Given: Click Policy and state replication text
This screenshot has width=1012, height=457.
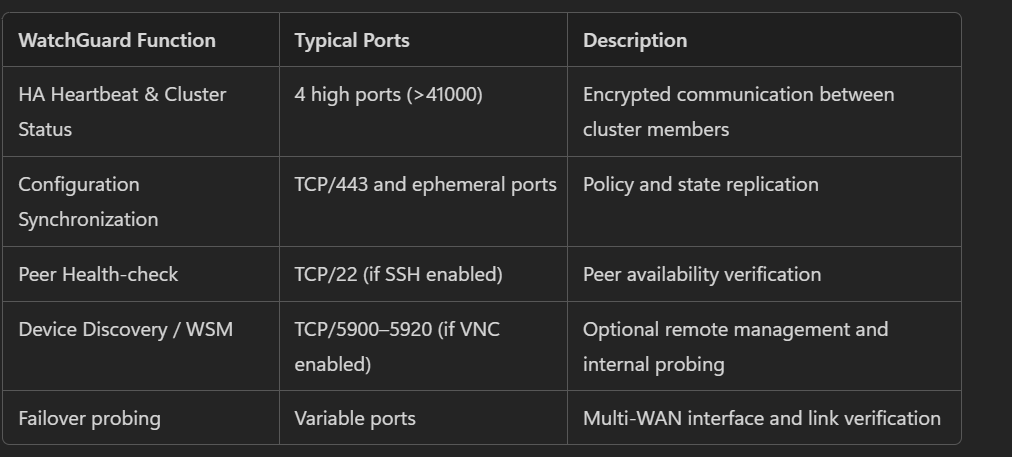Looking at the screenshot, I should tap(700, 185).
